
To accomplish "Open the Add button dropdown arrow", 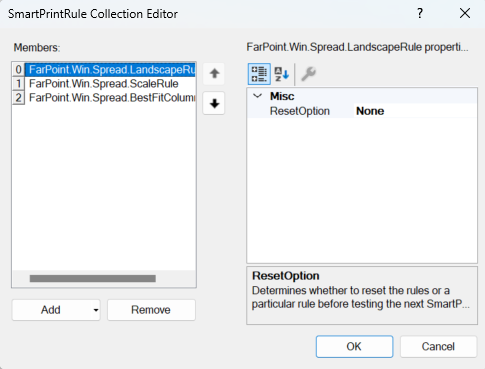I will tap(96, 310).
